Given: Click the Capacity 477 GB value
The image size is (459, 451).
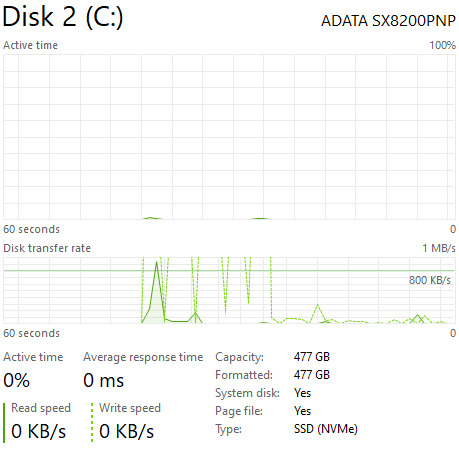Looking at the screenshot, I should 312,357.
